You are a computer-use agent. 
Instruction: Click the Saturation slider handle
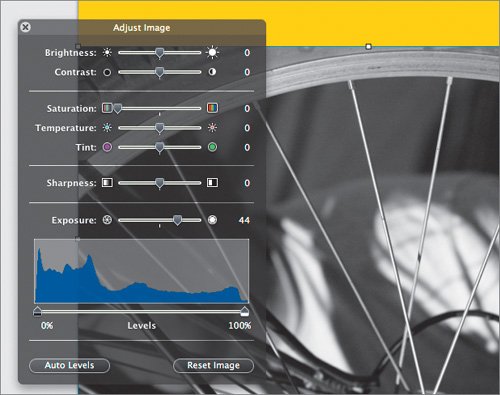click(x=118, y=109)
